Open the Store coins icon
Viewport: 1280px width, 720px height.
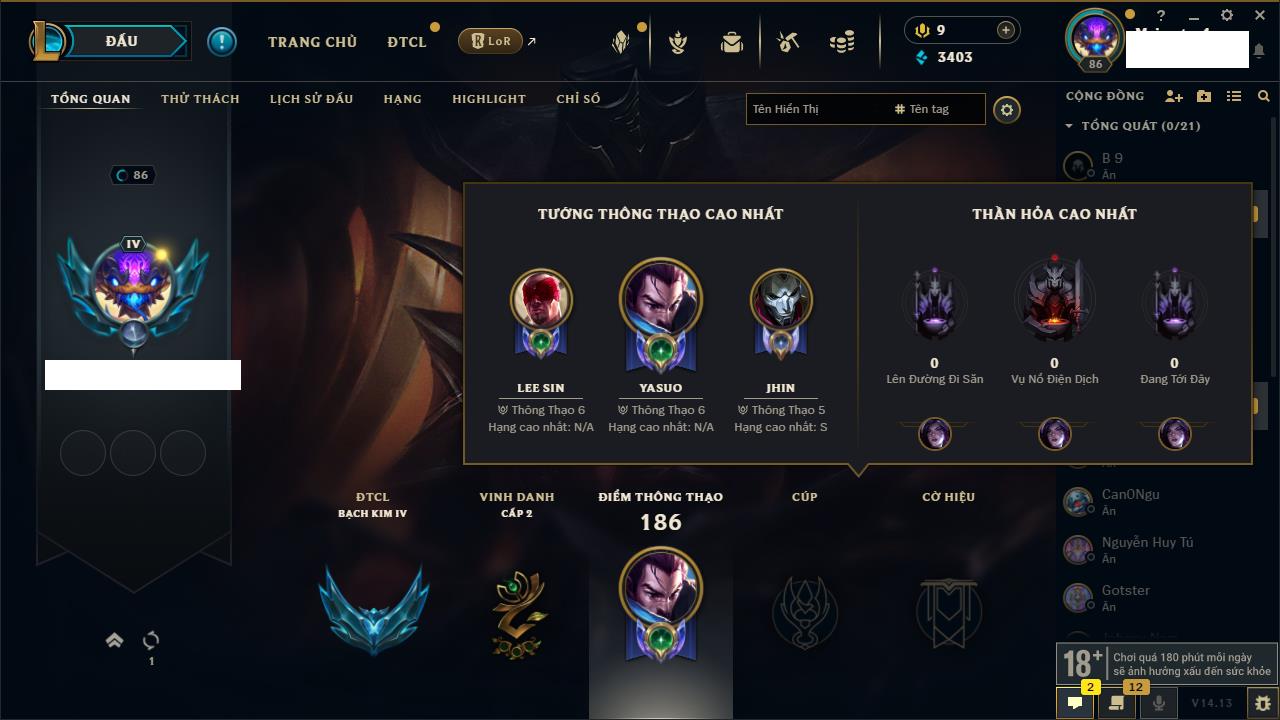tap(843, 42)
